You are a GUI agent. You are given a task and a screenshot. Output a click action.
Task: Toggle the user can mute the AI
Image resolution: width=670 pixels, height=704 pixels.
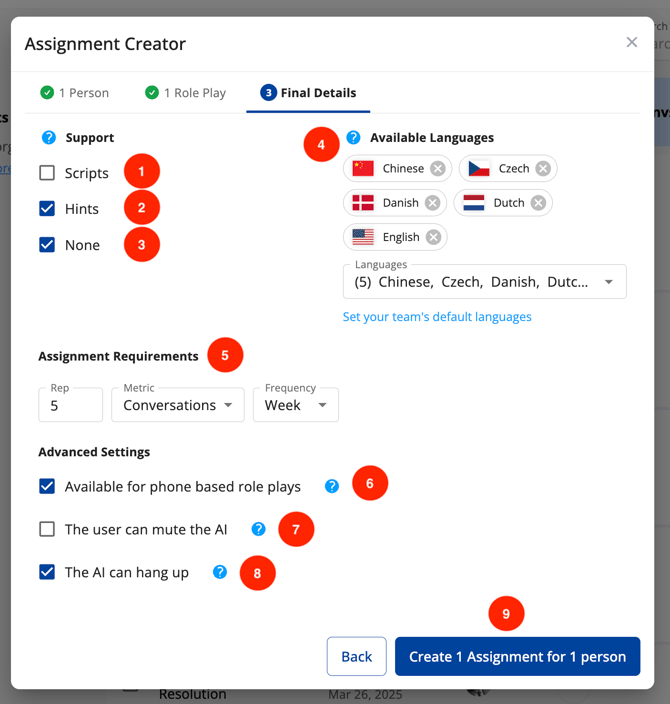click(x=47, y=529)
